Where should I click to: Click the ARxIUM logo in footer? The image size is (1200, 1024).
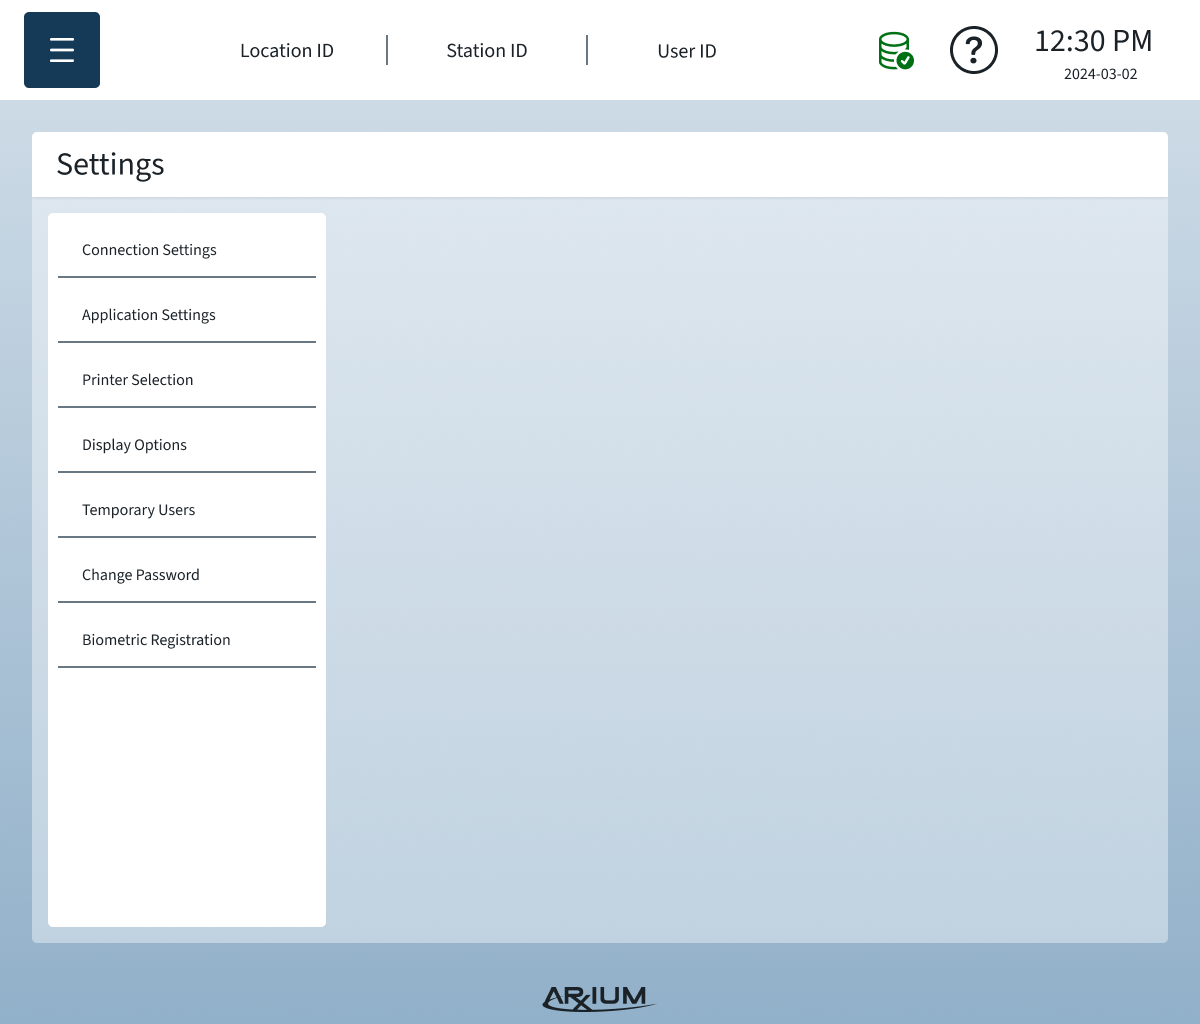598,998
